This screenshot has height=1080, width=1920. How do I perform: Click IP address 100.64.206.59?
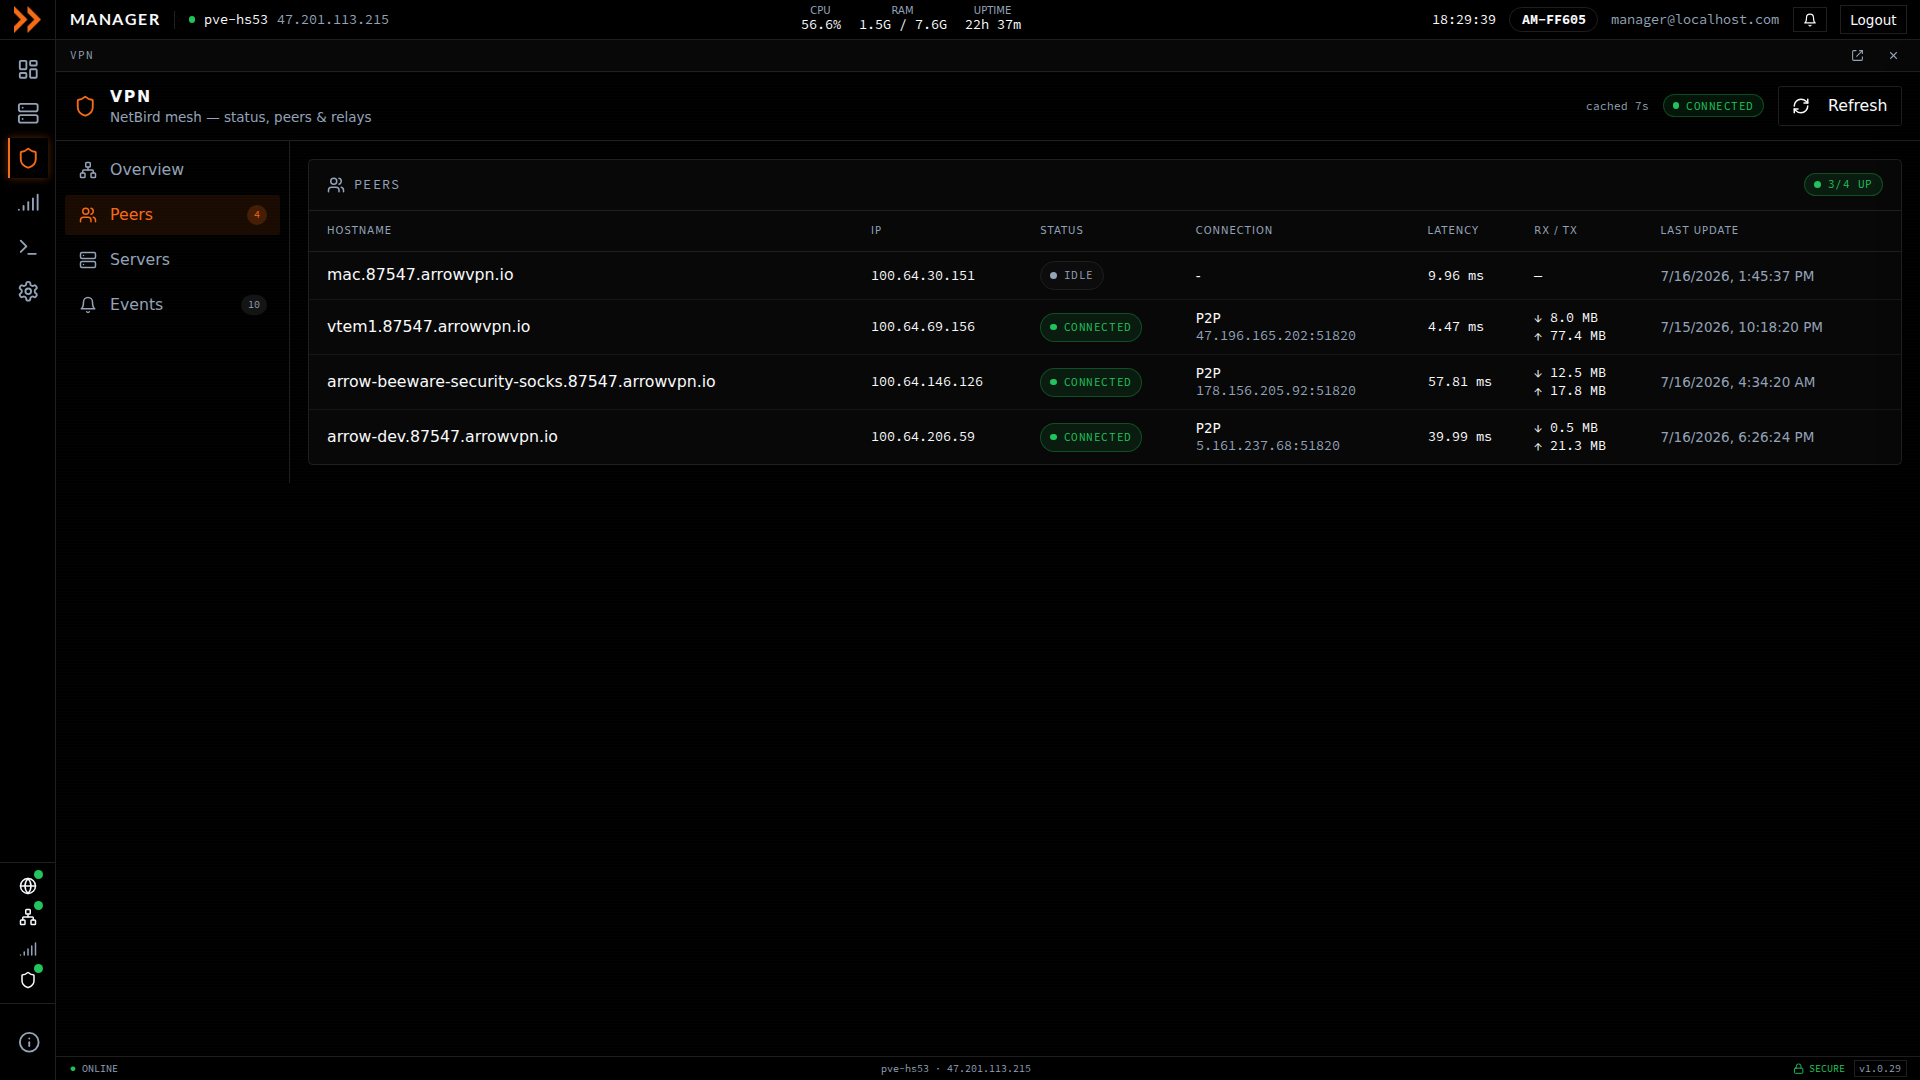pyautogui.click(x=922, y=437)
